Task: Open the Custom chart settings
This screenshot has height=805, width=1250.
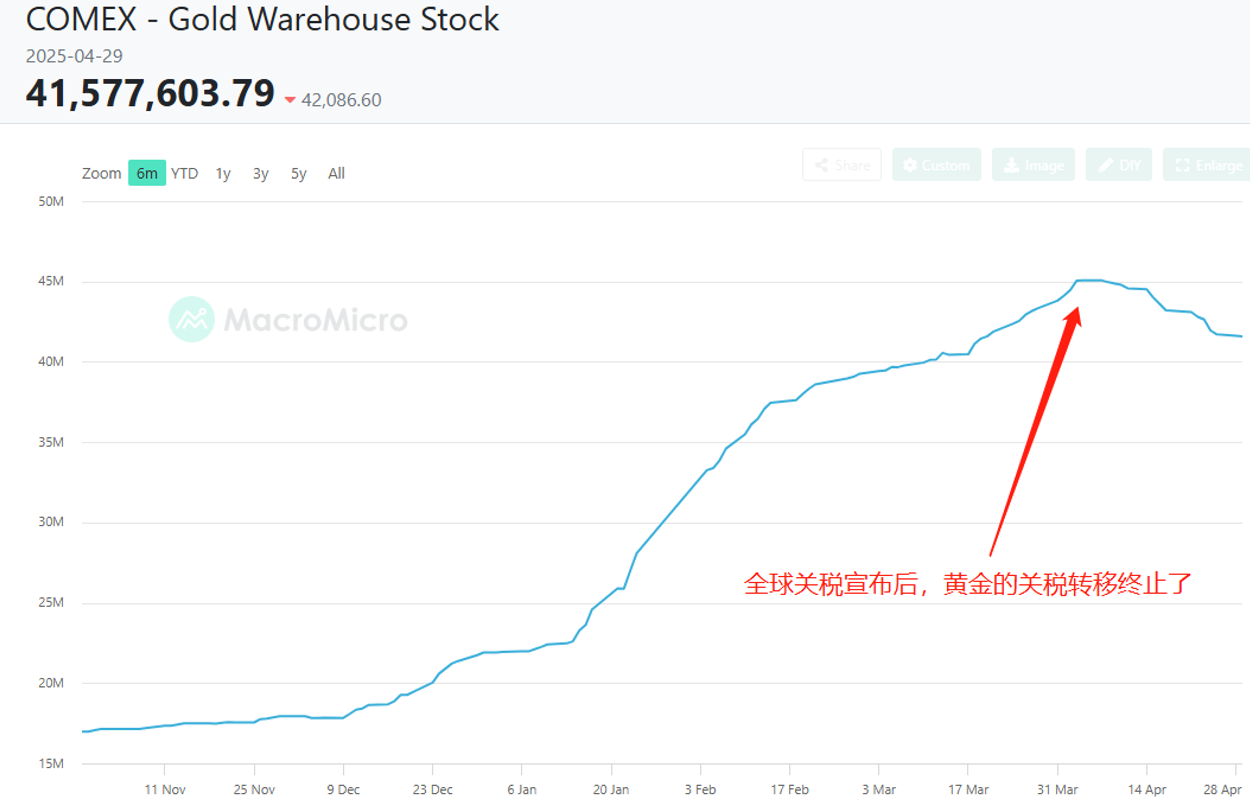Action: [936, 165]
